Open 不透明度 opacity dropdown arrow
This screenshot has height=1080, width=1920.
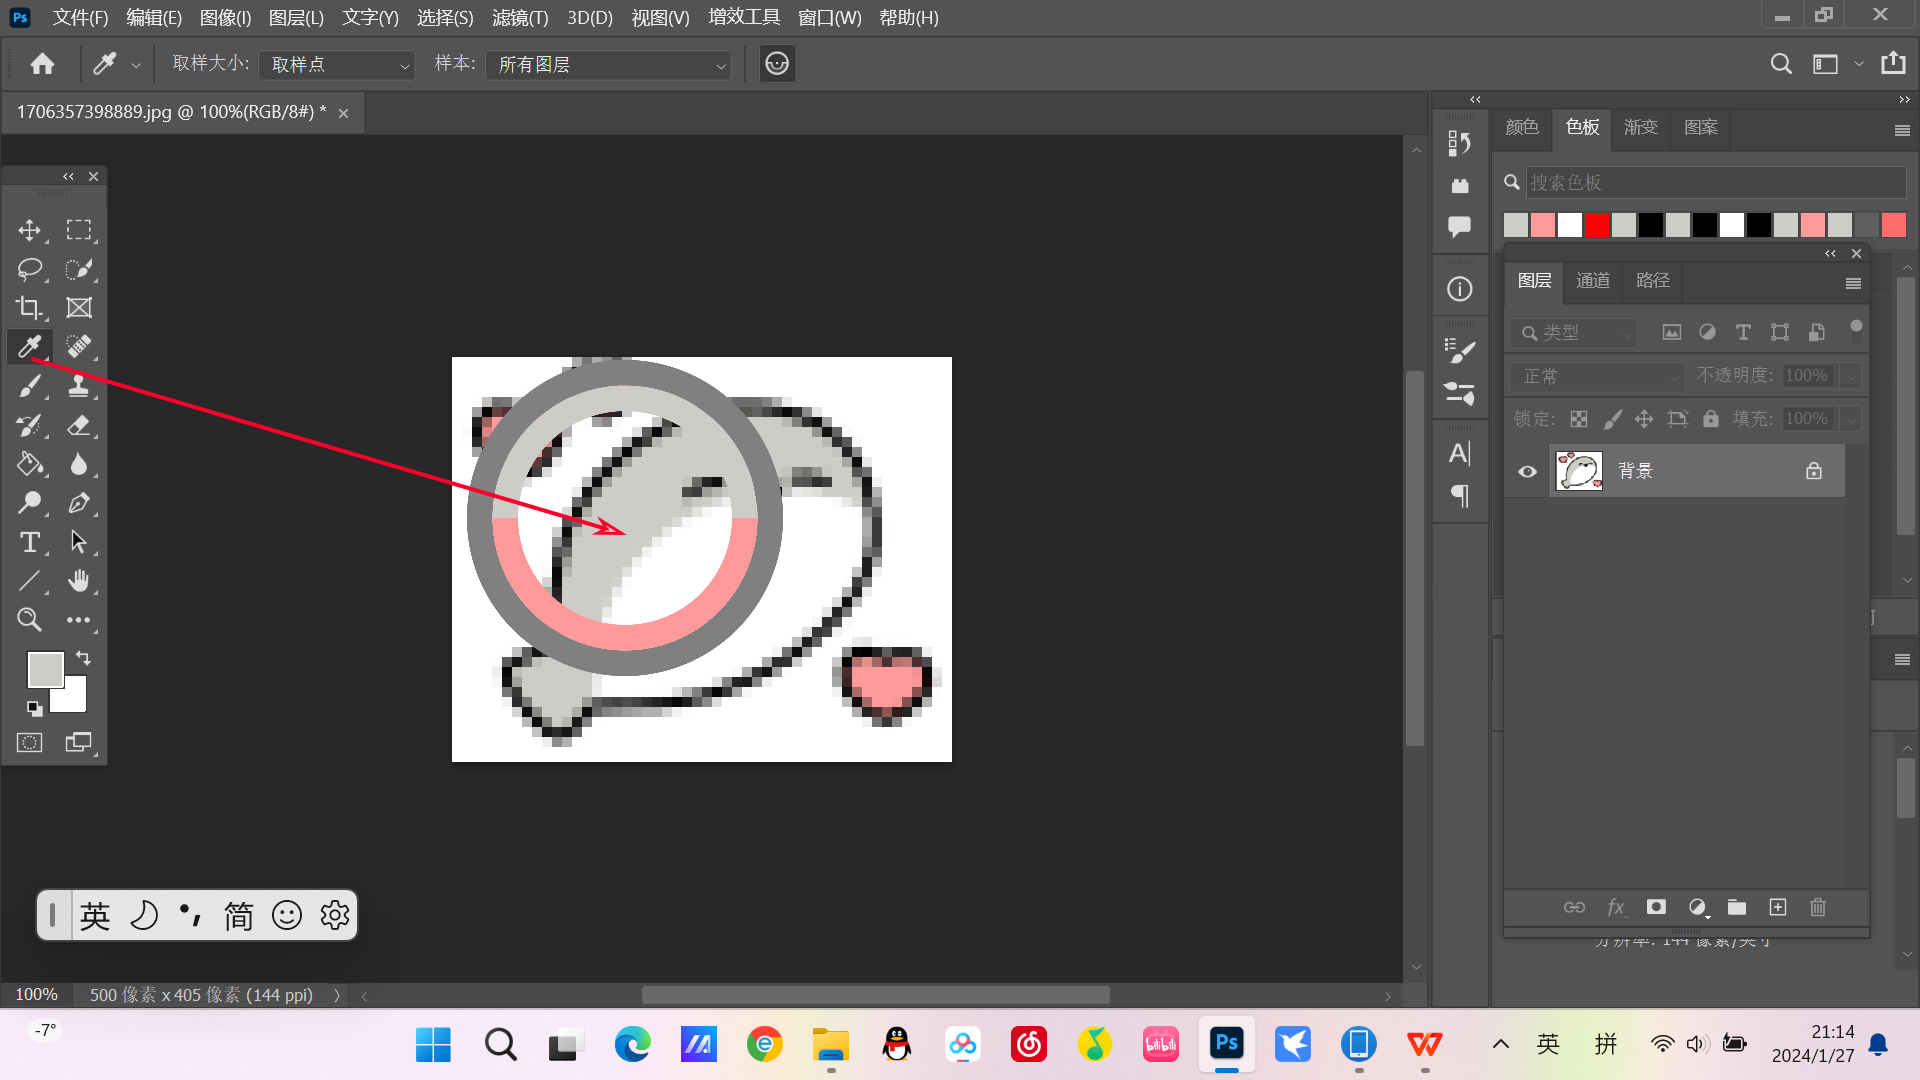(1851, 377)
